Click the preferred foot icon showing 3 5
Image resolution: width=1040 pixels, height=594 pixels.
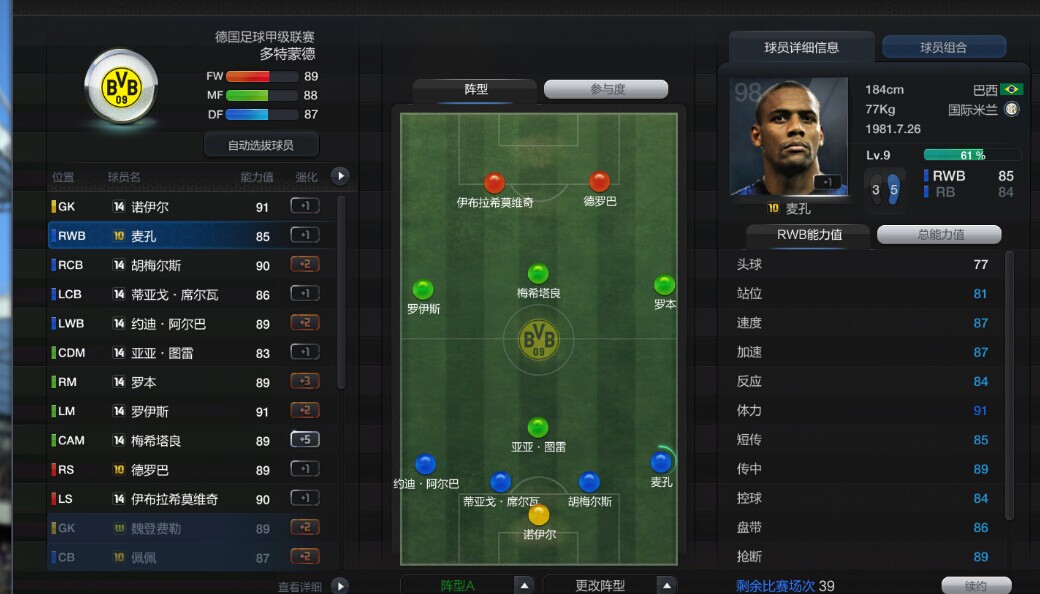tap(885, 190)
